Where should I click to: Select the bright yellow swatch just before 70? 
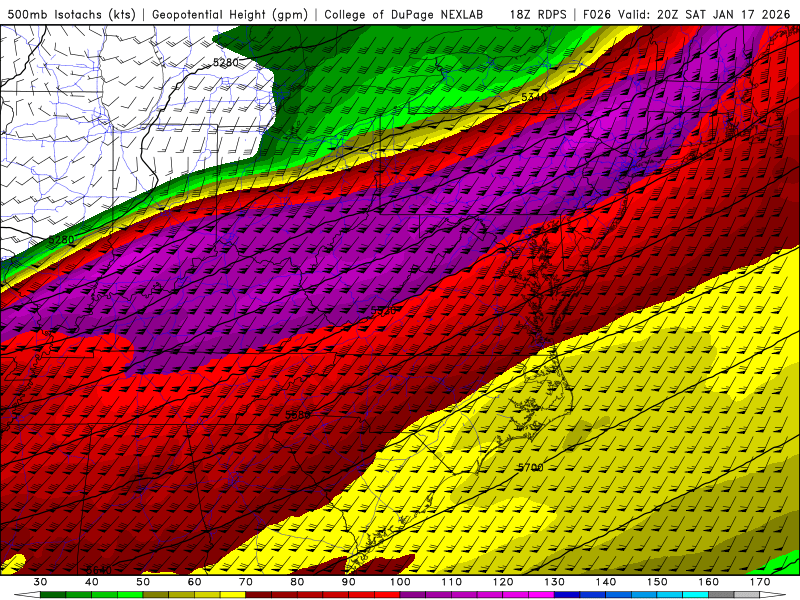tap(233, 595)
